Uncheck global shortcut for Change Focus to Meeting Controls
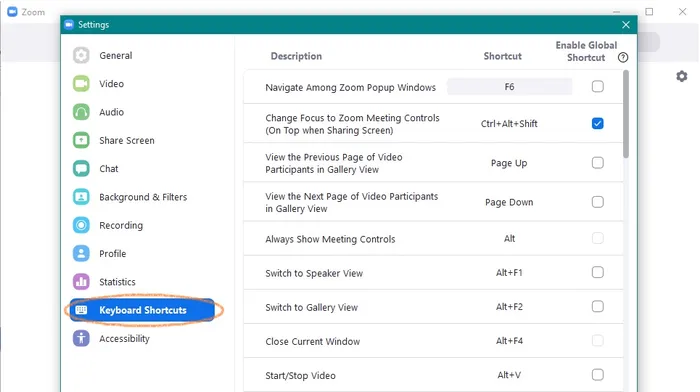This screenshot has height=392, width=700. 597,123
